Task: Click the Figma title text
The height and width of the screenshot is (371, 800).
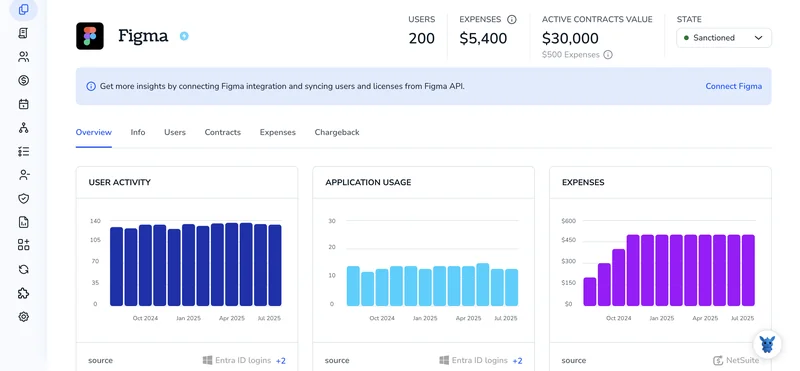Action: (143, 36)
